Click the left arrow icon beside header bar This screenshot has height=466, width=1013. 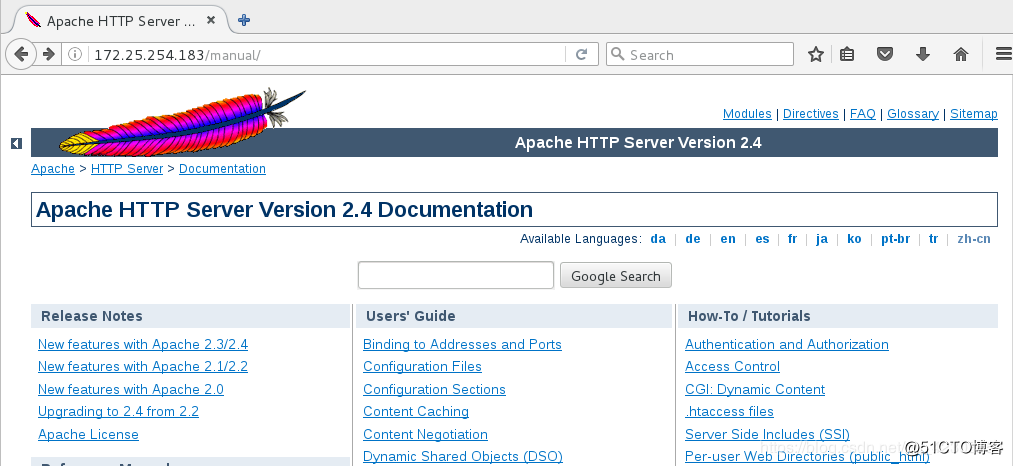(x=16, y=143)
